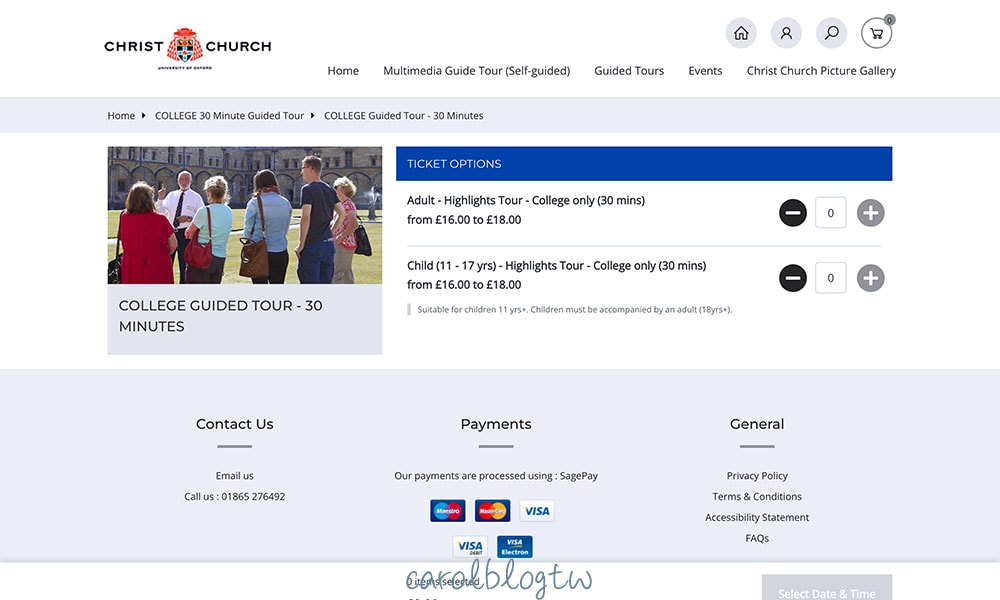Click 'Adult - Highlights Tour - College only' text
Viewport: 1000px width, 600px height.
click(526, 200)
